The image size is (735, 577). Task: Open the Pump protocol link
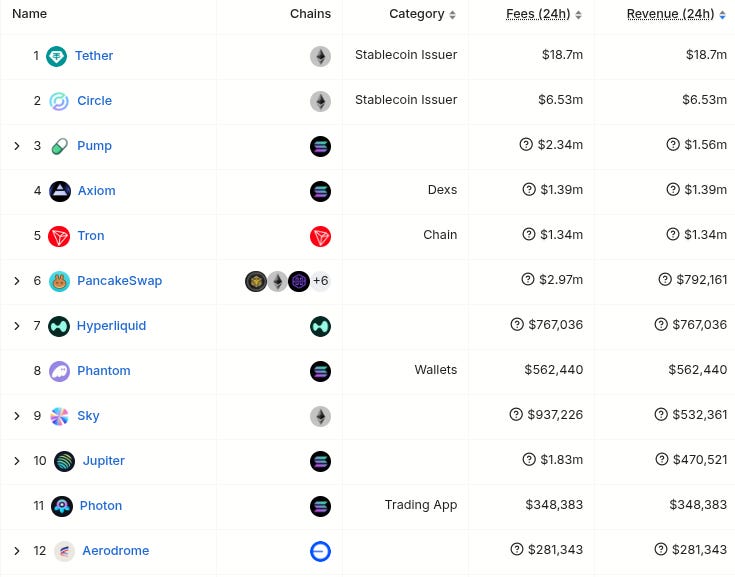coord(95,146)
